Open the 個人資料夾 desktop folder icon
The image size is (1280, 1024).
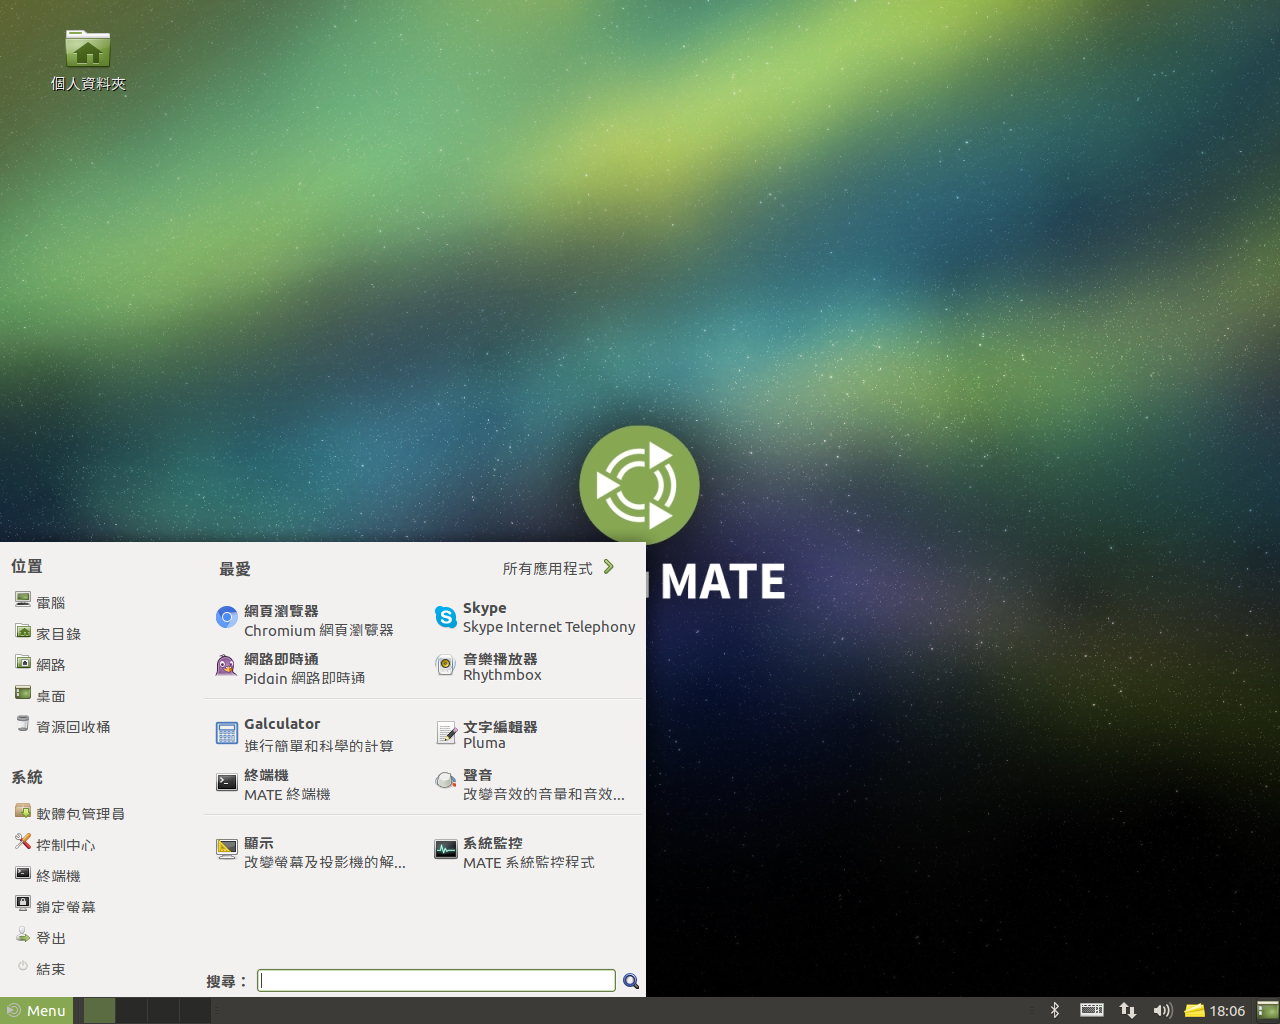point(88,60)
